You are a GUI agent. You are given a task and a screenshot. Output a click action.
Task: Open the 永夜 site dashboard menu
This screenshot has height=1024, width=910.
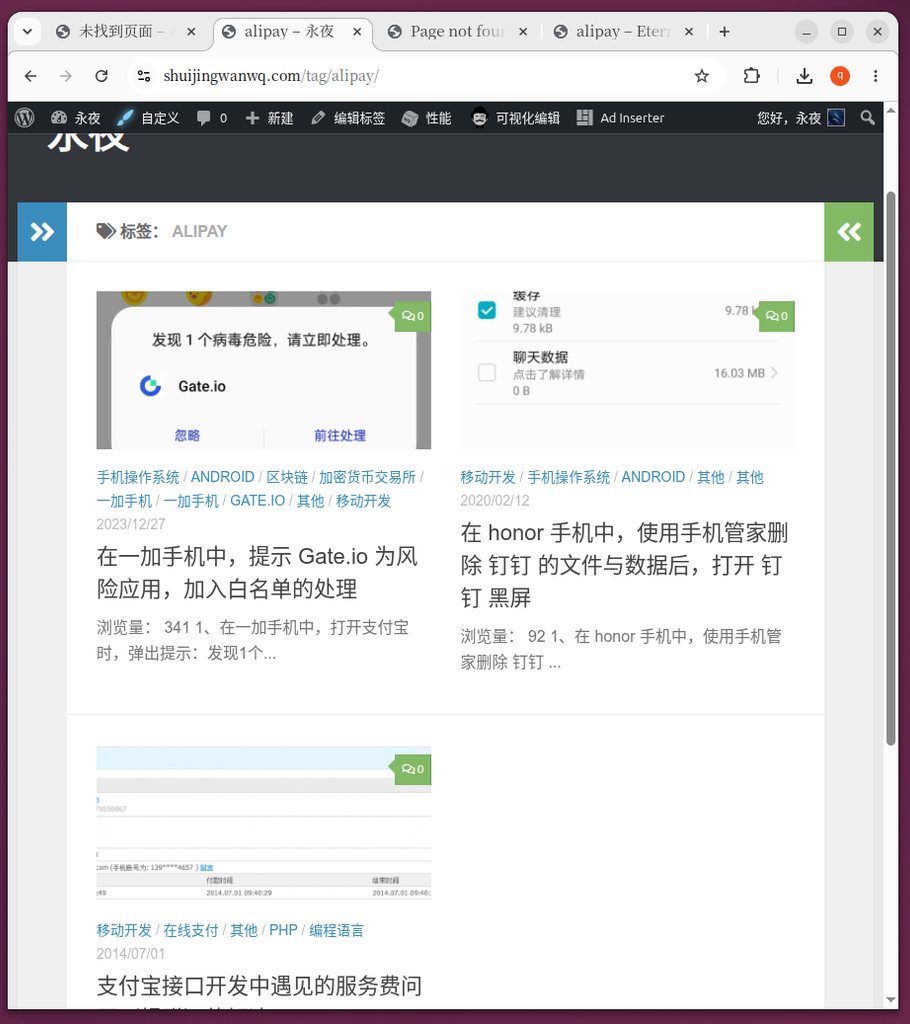click(75, 118)
